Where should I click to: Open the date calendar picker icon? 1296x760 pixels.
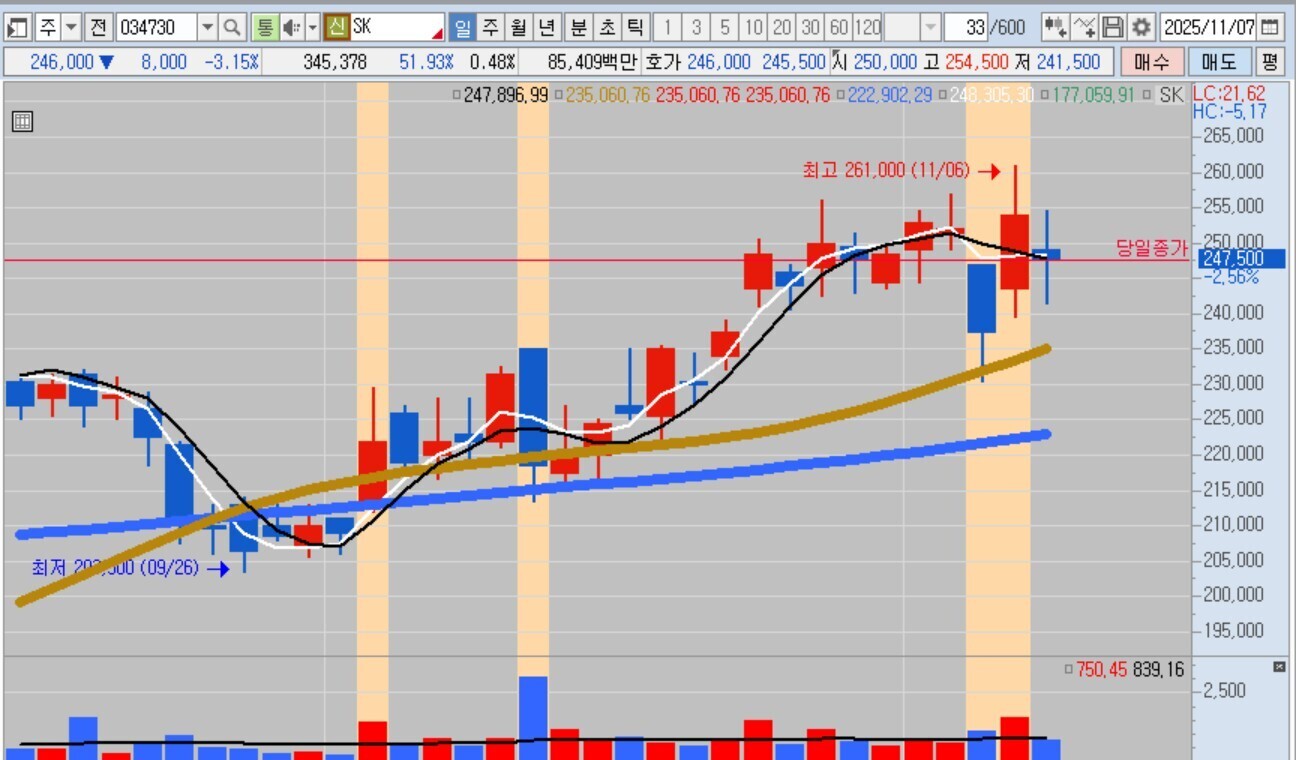point(1269,27)
